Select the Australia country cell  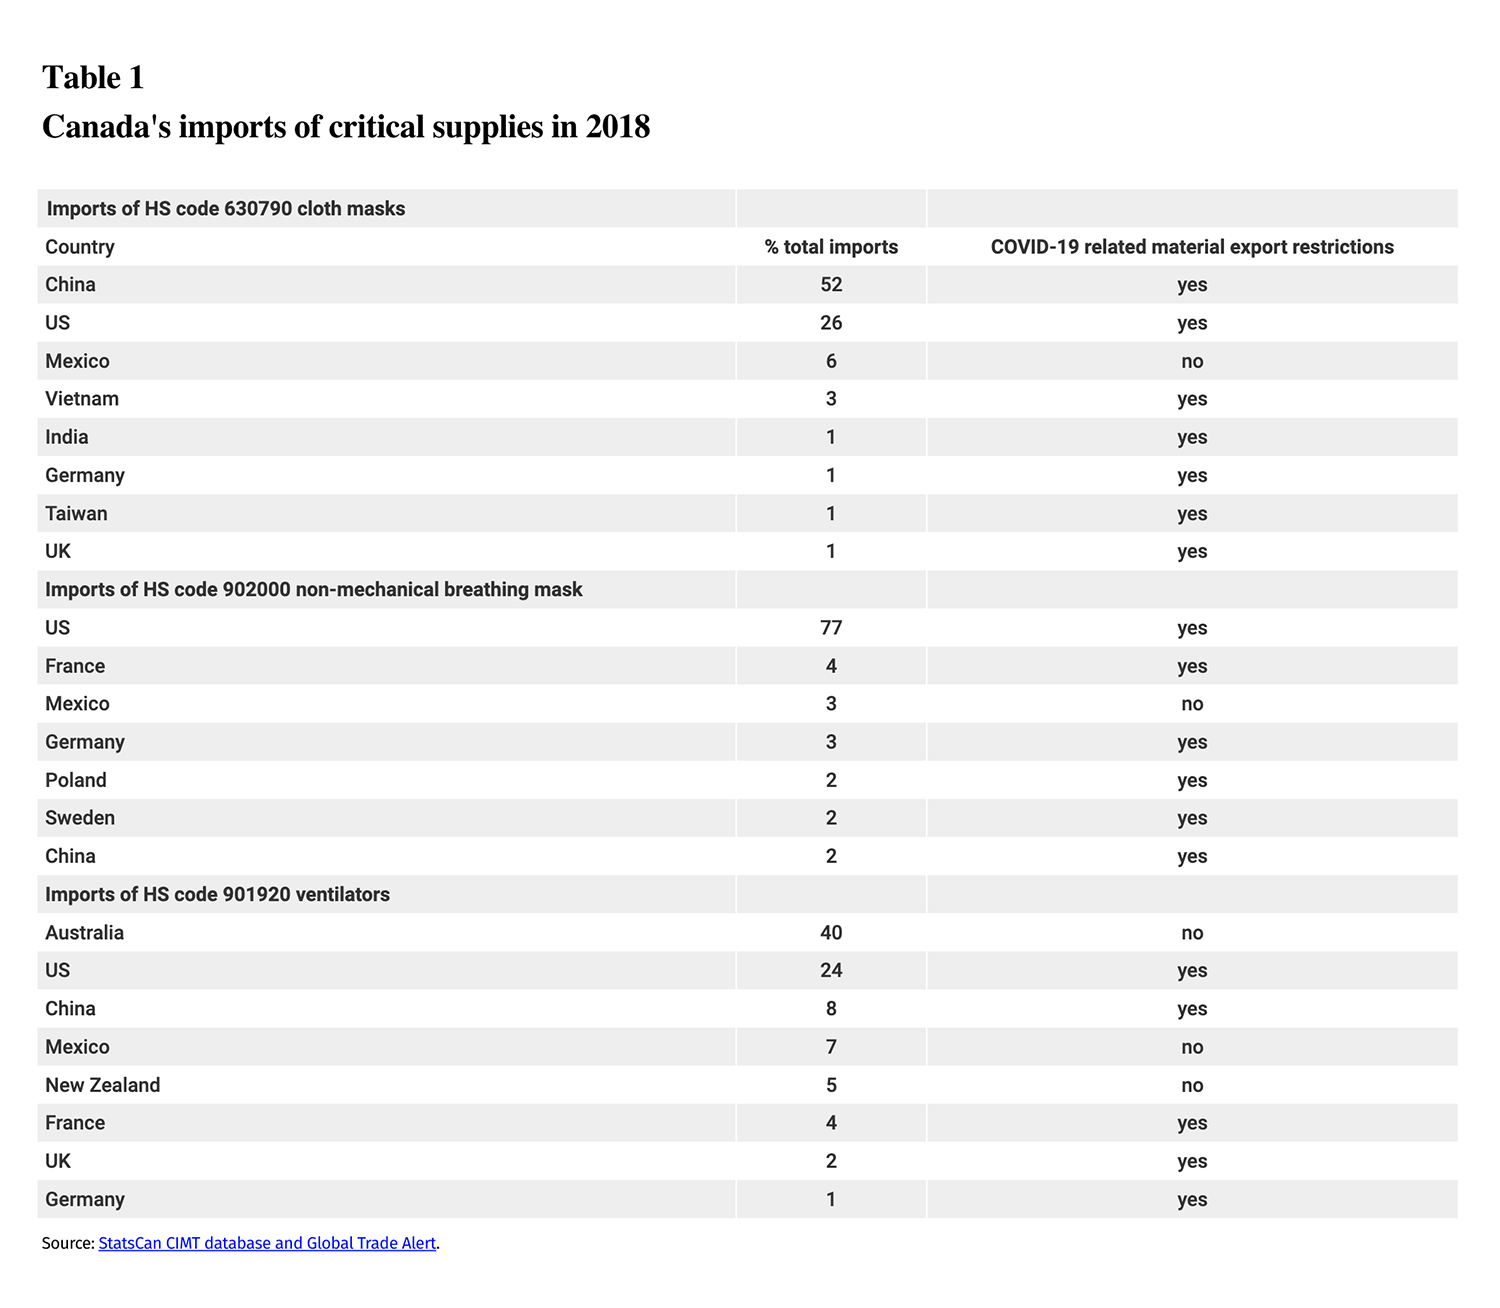[x=85, y=933]
